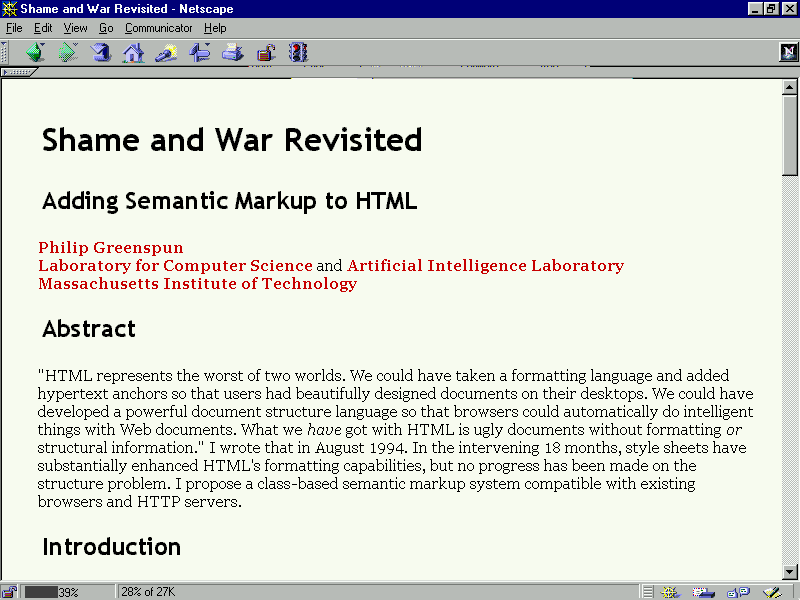Image resolution: width=800 pixels, height=600 pixels.
Task: Expand the collapsed toolbar tab below navigation bar
Action: coord(20,72)
